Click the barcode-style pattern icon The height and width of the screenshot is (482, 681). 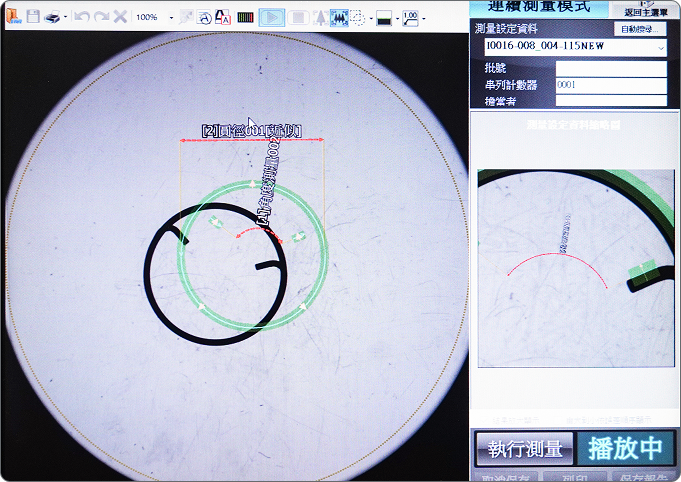pos(245,17)
